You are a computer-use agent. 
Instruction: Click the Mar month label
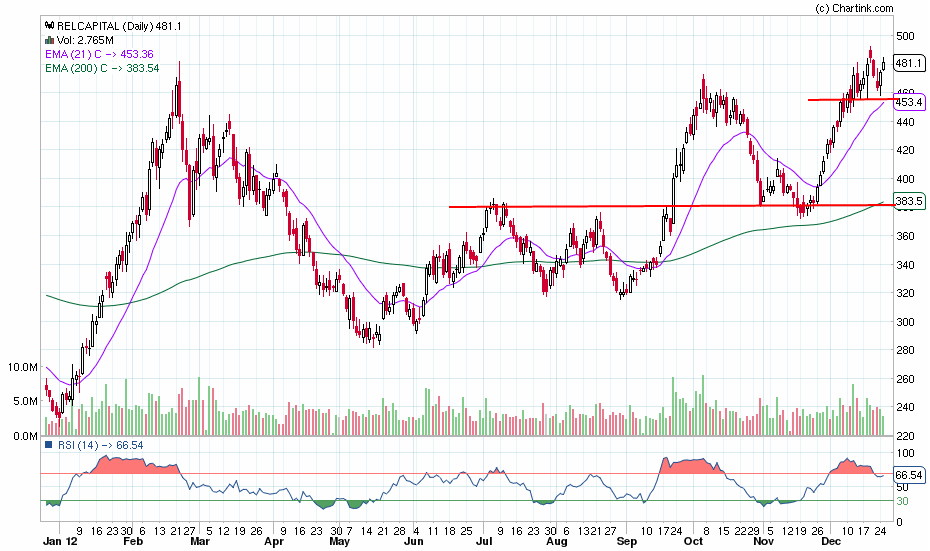click(x=200, y=541)
